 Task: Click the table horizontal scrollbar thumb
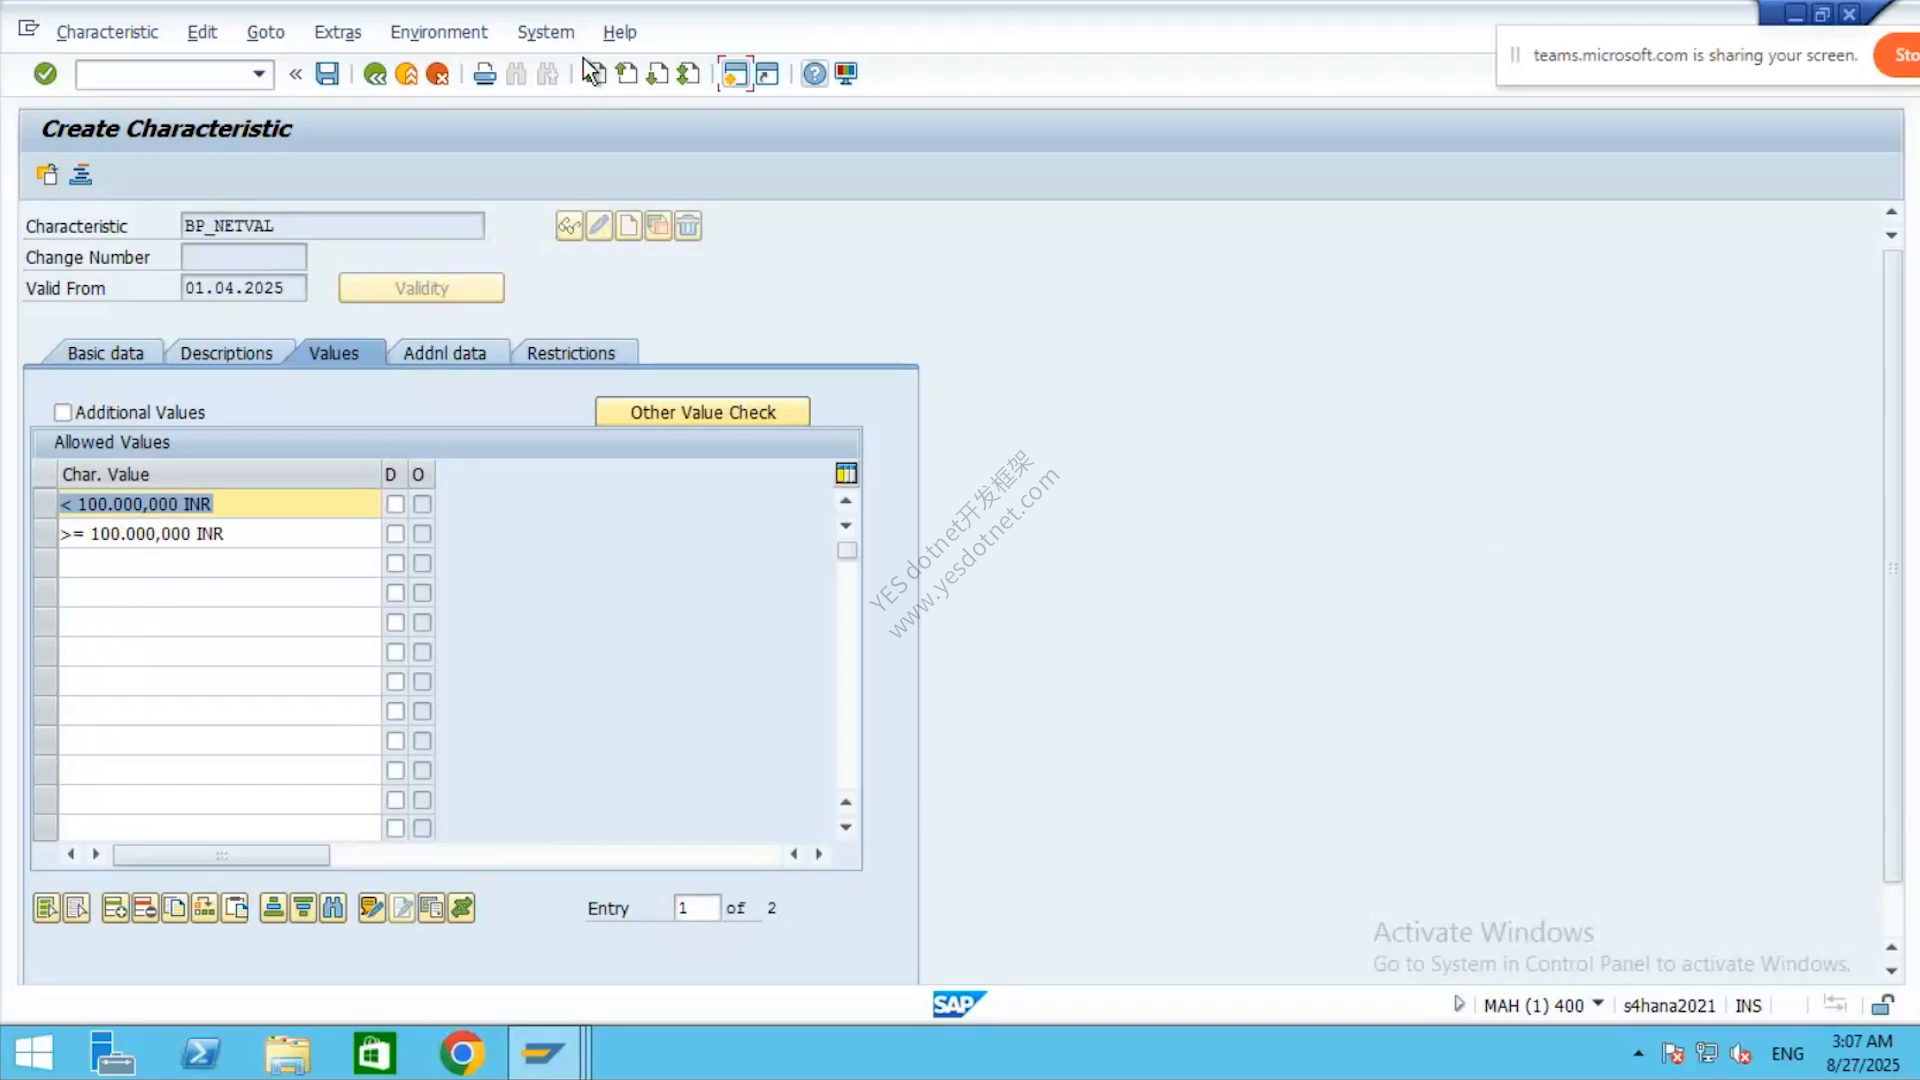click(221, 855)
